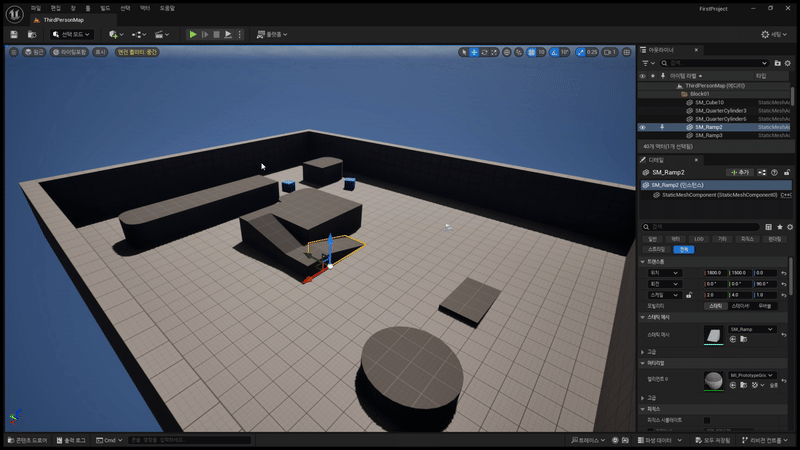Choose the Translate gizmo tool
This screenshot has height=450, width=800.
pyautogui.click(x=474, y=52)
